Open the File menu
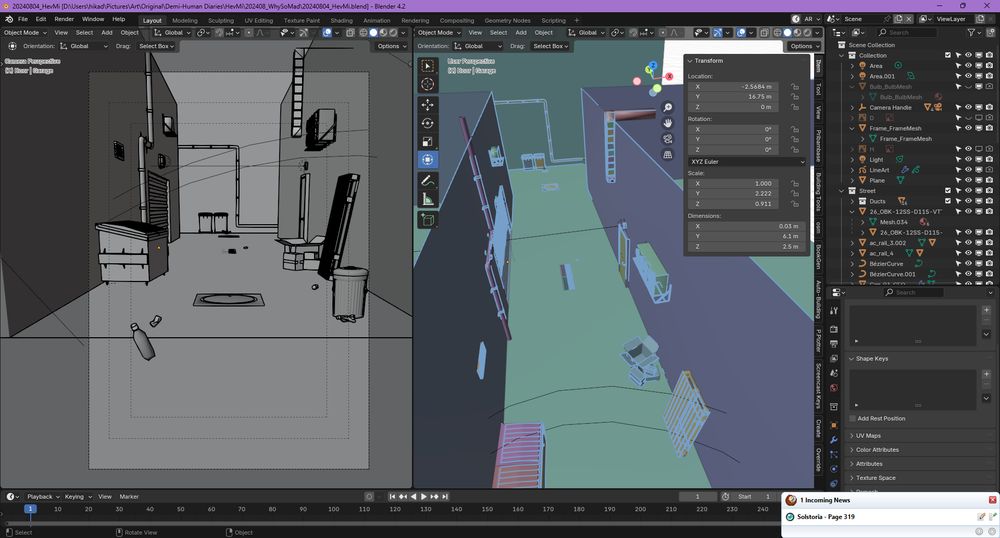 click(x=23, y=19)
